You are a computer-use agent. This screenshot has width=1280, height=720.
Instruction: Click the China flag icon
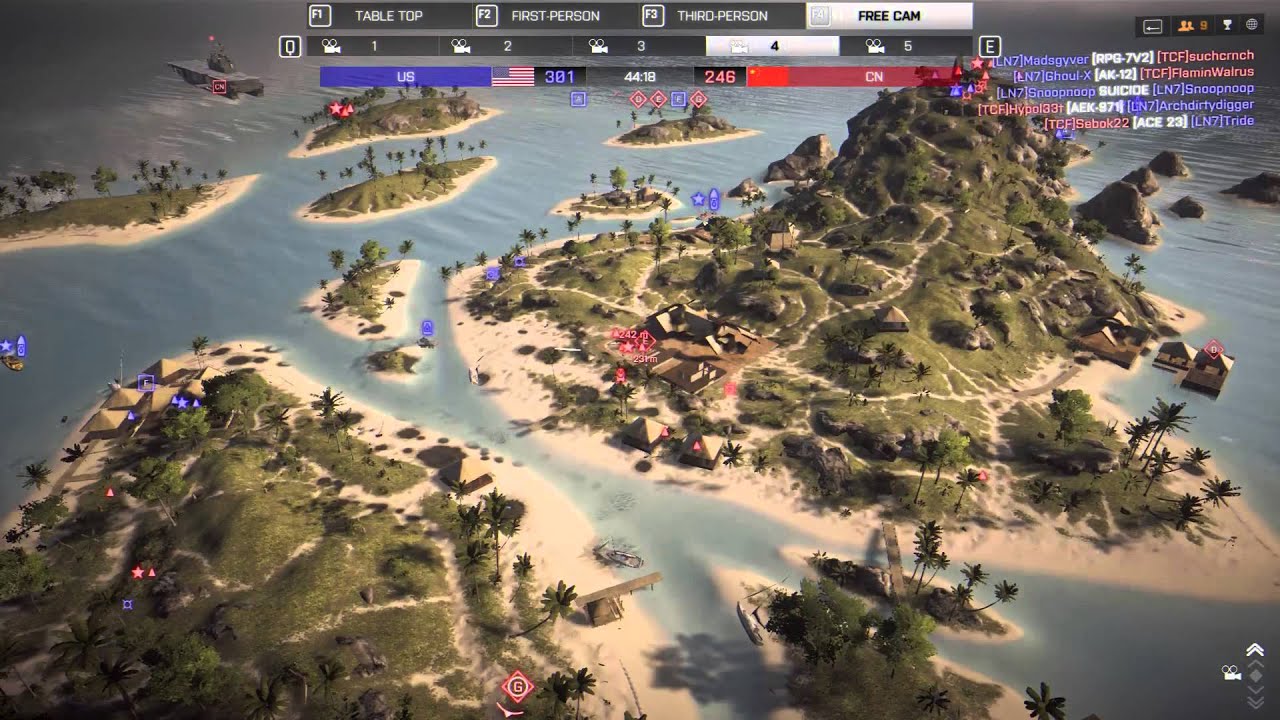pyautogui.click(x=768, y=77)
